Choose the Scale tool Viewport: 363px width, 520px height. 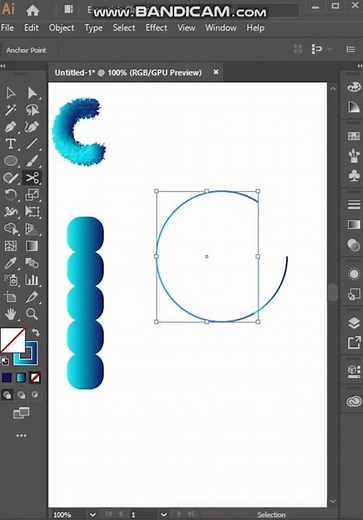click(x=32, y=195)
